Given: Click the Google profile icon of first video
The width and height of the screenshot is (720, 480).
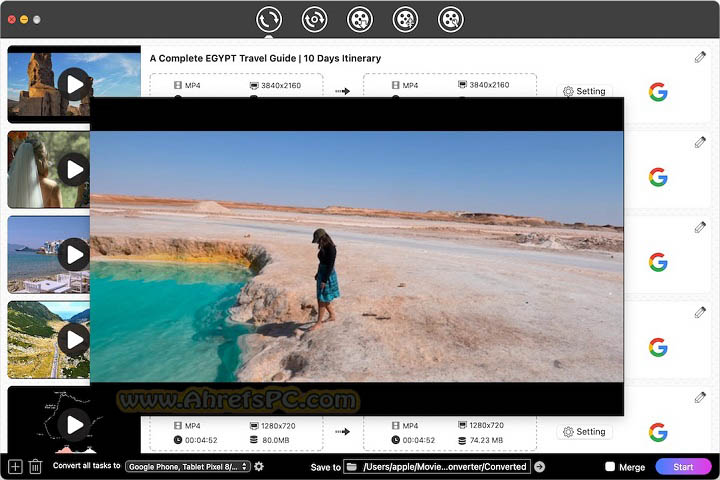Looking at the screenshot, I should (658, 92).
